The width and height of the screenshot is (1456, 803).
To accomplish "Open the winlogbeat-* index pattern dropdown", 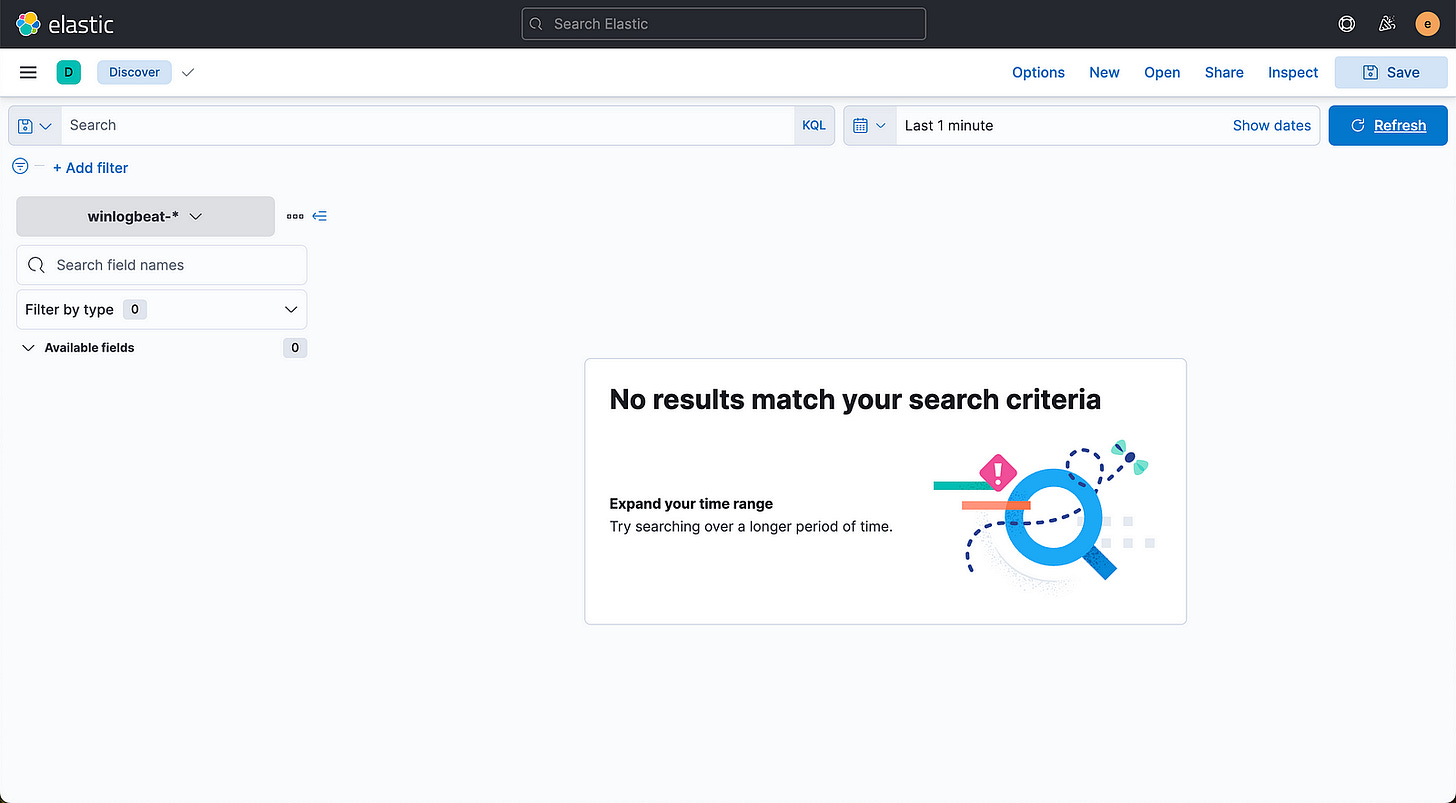I will tap(146, 216).
